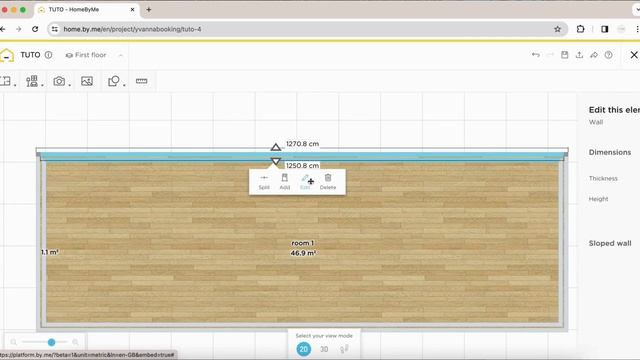Viewport: 640px width, 360px height.
Task: Click the share arrow icon
Action: coord(594,55)
